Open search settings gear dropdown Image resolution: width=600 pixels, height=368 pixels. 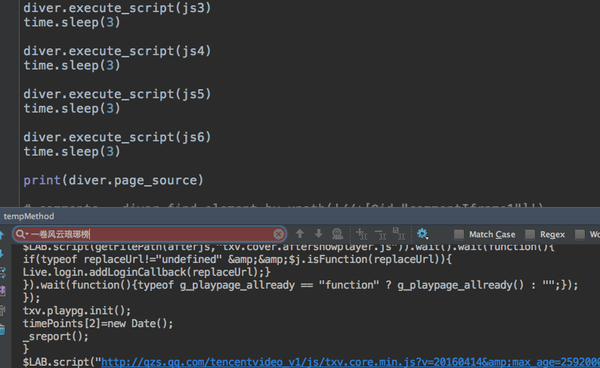point(422,234)
